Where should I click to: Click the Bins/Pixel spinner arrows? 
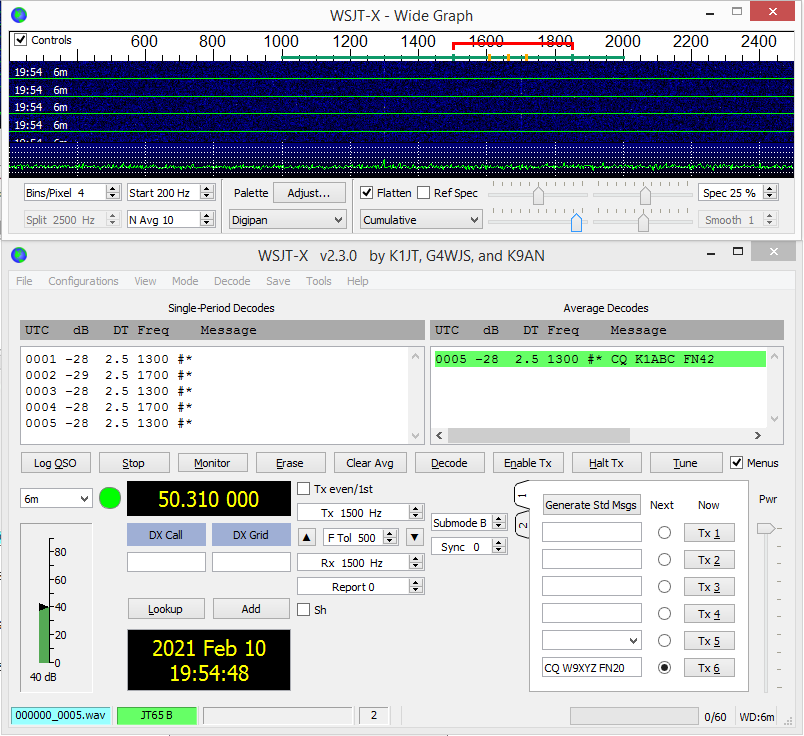tap(113, 192)
